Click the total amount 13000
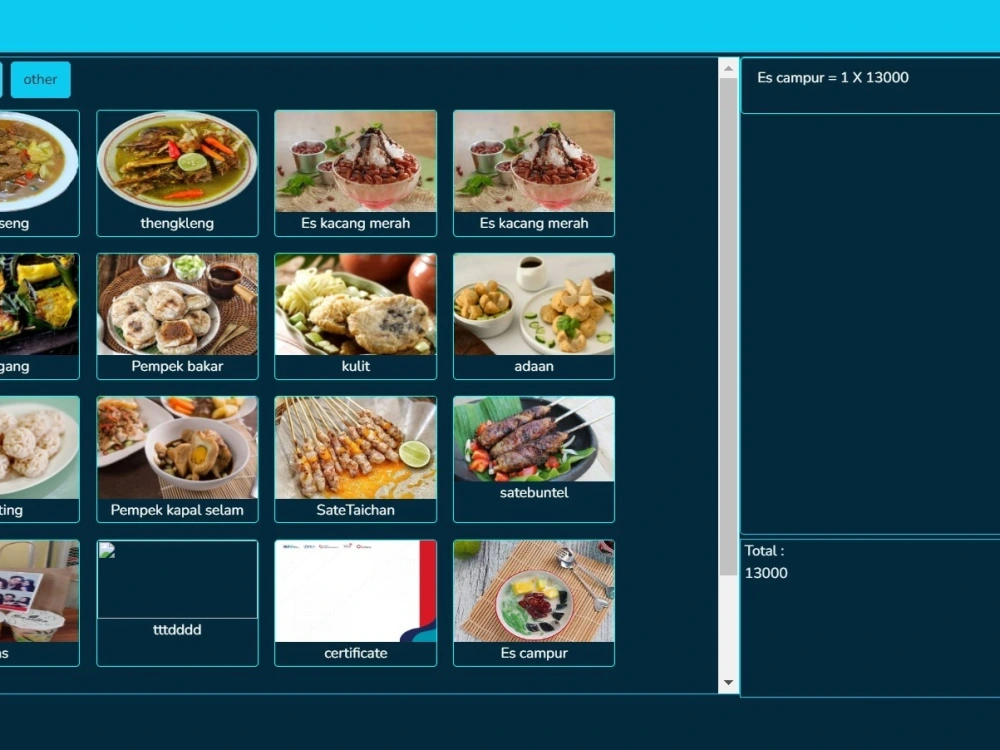Screen dimensions: 1000x750 point(766,573)
